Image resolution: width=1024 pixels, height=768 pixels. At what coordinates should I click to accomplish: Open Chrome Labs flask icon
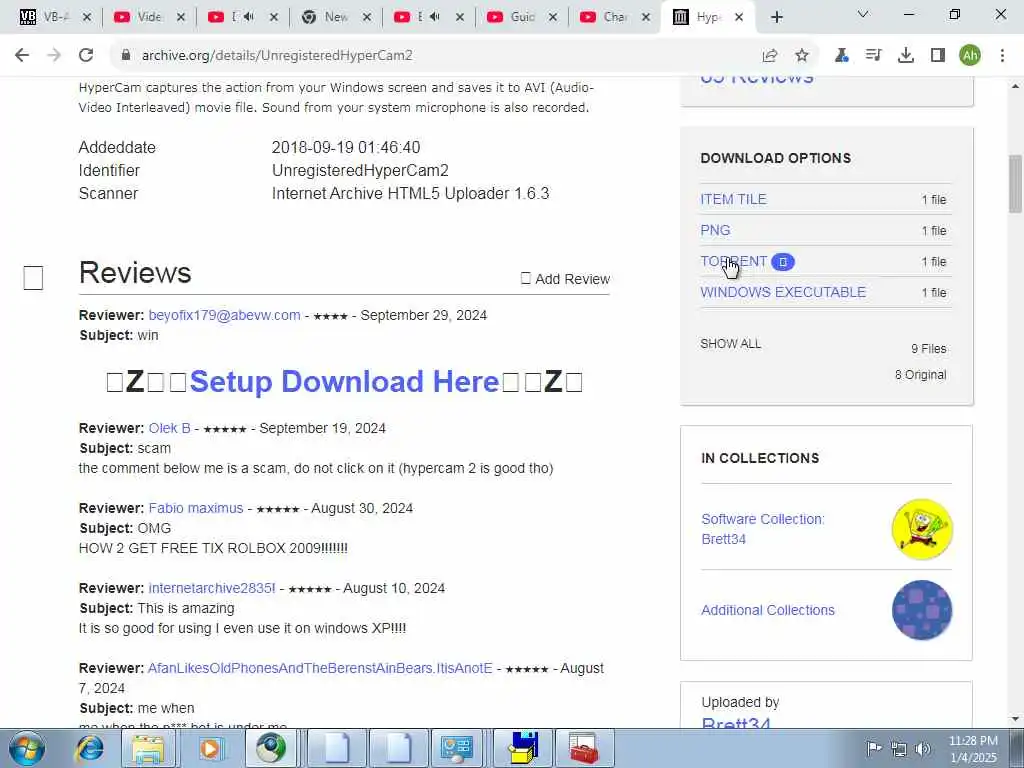842,56
